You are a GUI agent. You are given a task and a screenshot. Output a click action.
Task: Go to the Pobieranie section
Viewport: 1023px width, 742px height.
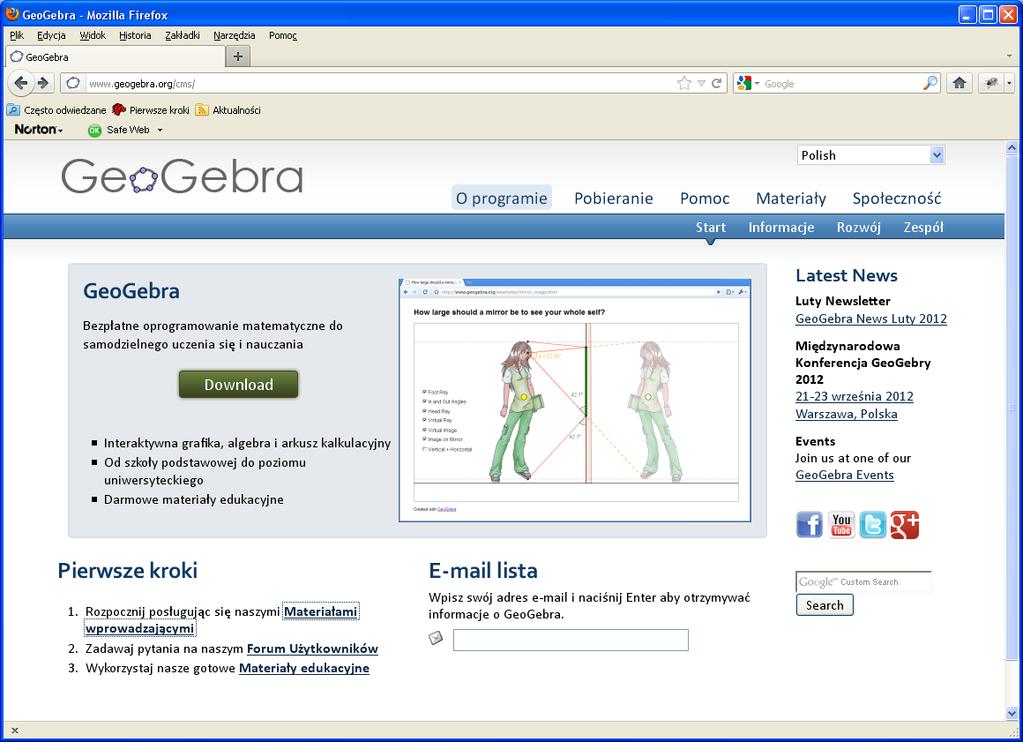pyautogui.click(x=613, y=198)
